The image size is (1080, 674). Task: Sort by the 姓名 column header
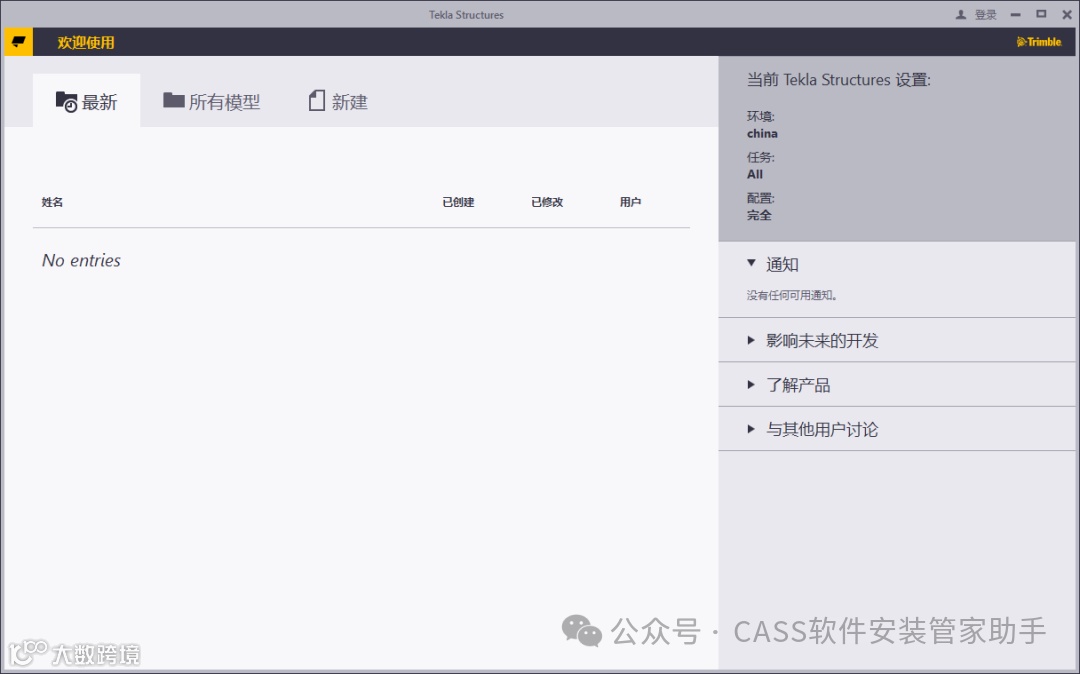point(52,202)
